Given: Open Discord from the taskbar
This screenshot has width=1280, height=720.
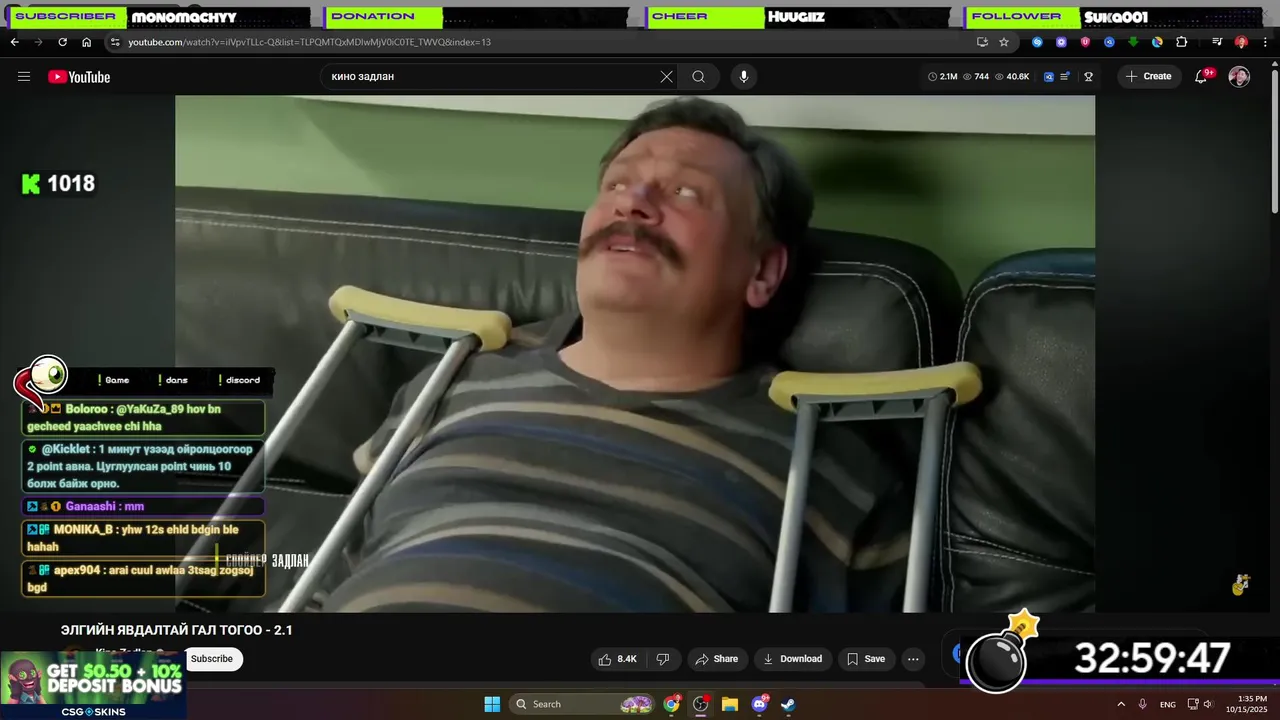Looking at the screenshot, I should click(759, 704).
